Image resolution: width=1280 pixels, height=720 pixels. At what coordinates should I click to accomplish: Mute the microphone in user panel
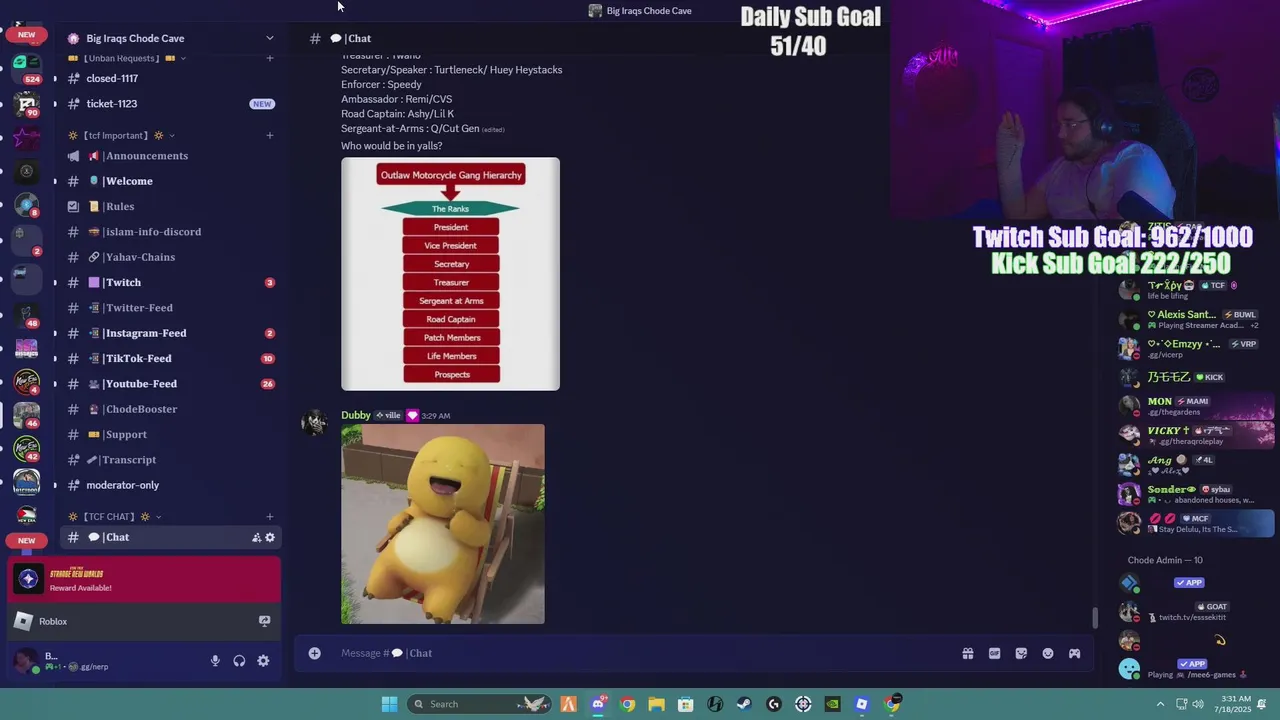(214, 661)
